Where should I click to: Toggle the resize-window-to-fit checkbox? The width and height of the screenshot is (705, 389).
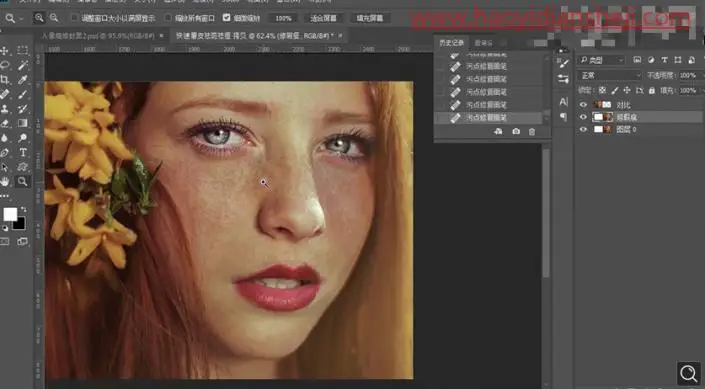(75, 18)
